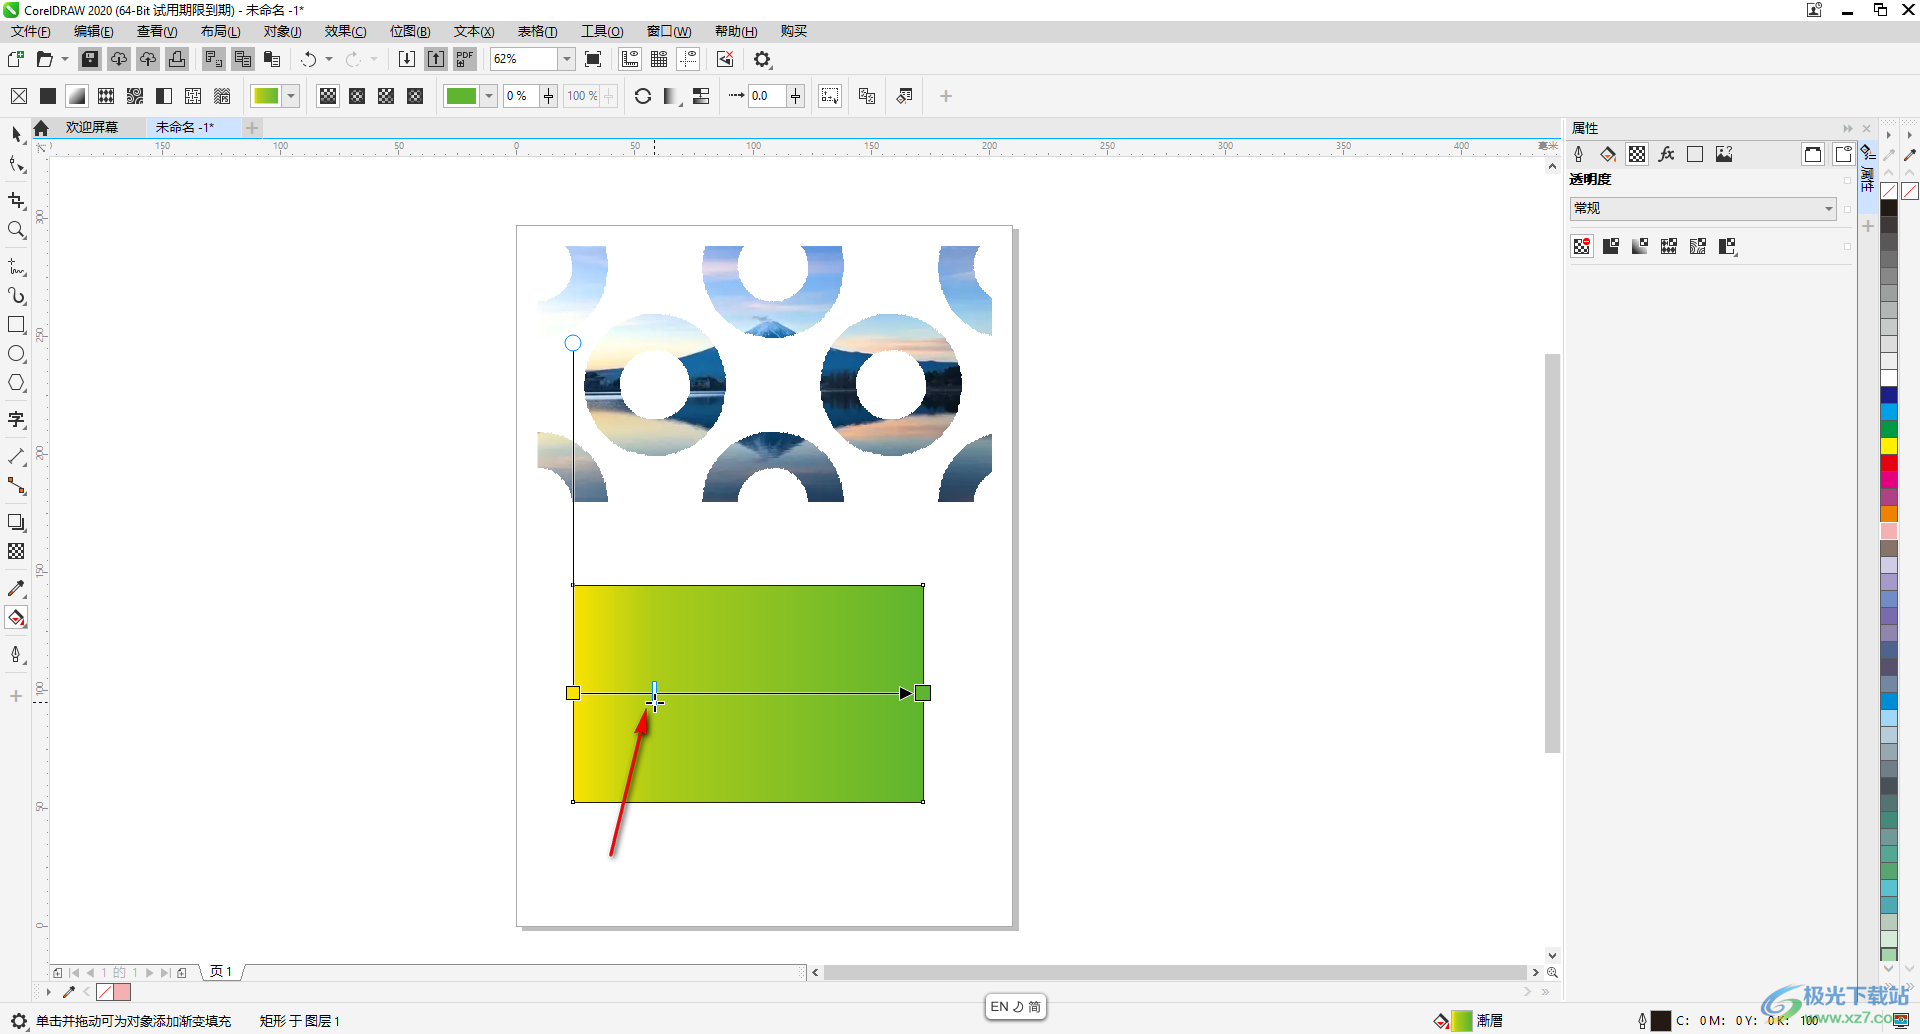This screenshot has height=1034, width=1920.
Task: Toggle show grid button
Action: pyautogui.click(x=659, y=59)
